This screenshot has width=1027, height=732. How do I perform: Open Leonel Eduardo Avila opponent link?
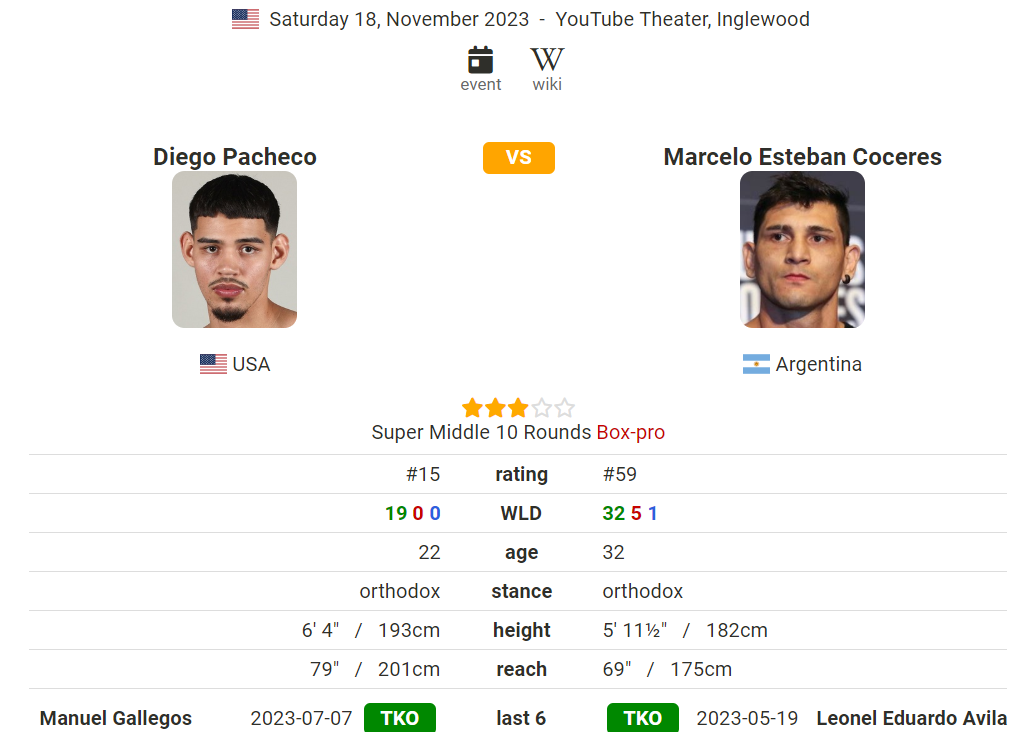pyautogui.click(x=912, y=718)
